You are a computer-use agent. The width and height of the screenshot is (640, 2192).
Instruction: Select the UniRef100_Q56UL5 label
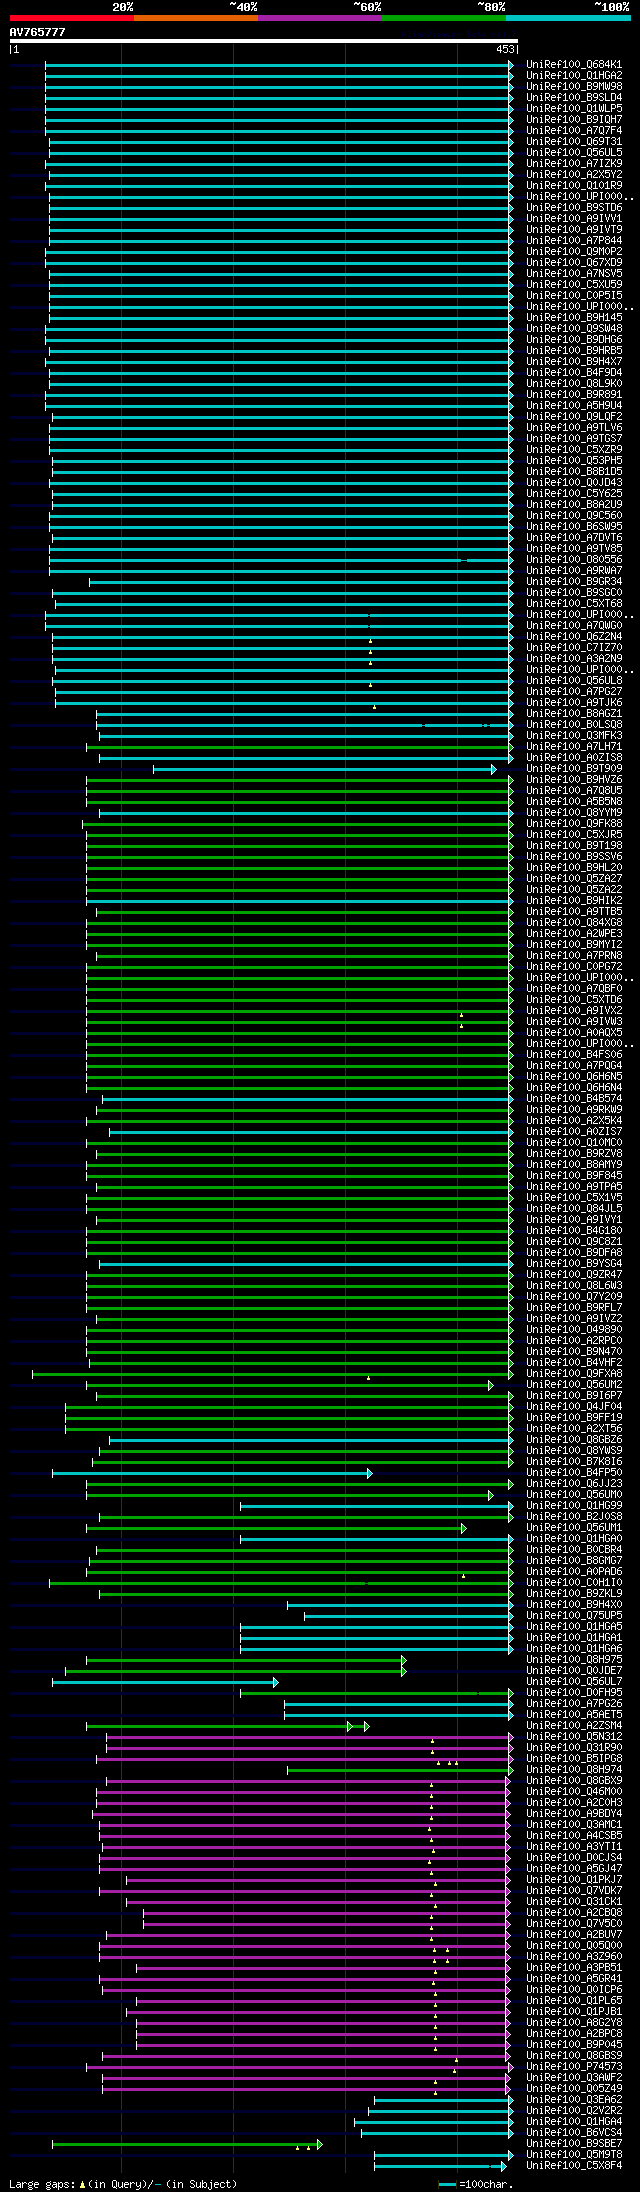coord(574,152)
